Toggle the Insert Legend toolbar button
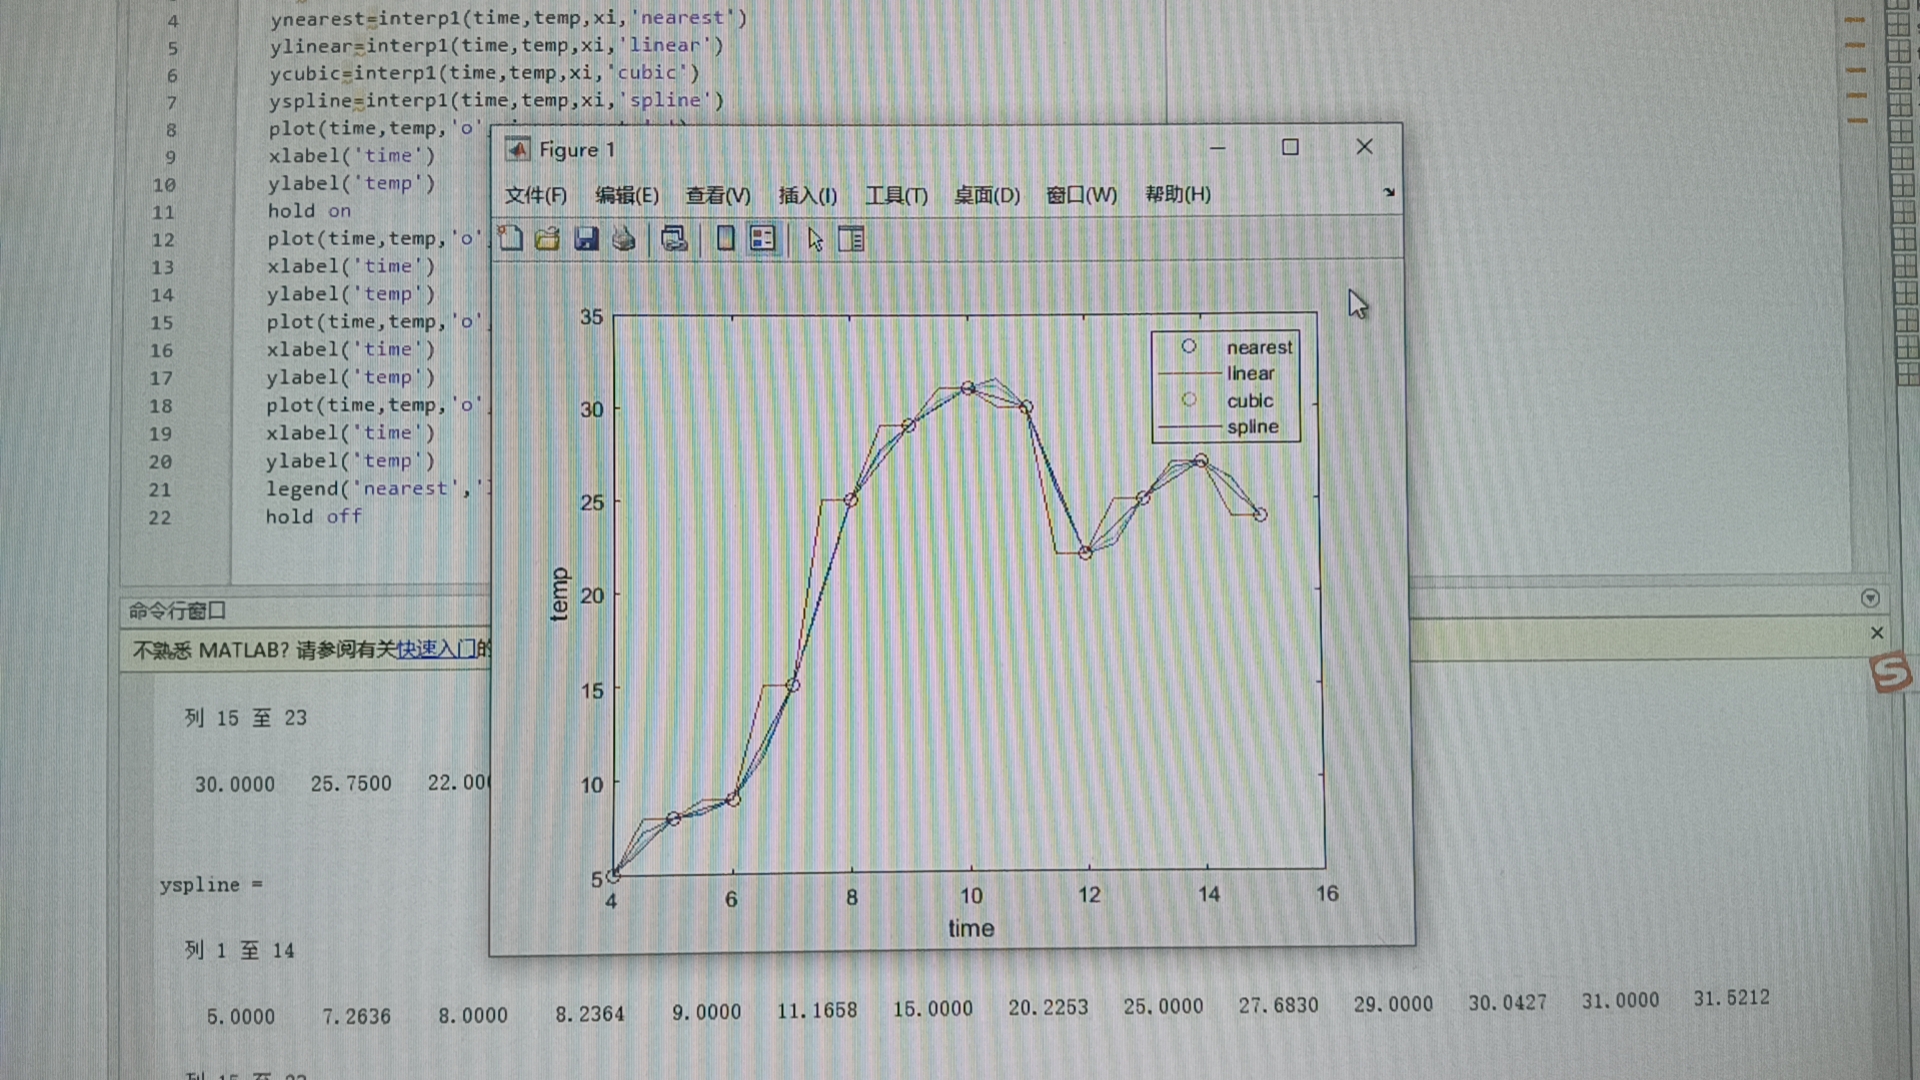Viewport: 1920px width, 1080px height. pyautogui.click(x=763, y=238)
